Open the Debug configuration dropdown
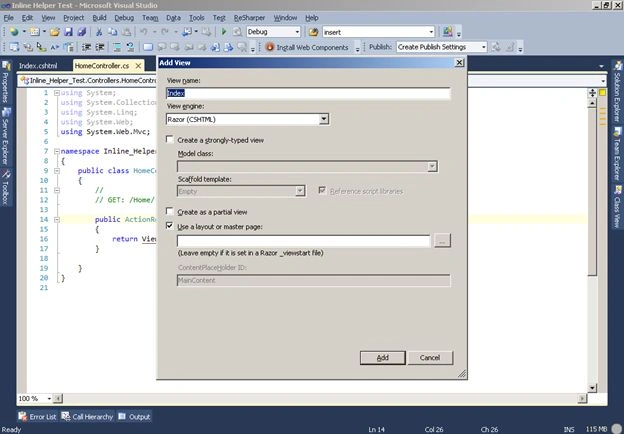The width and height of the screenshot is (624, 434). [x=297, y=32]
